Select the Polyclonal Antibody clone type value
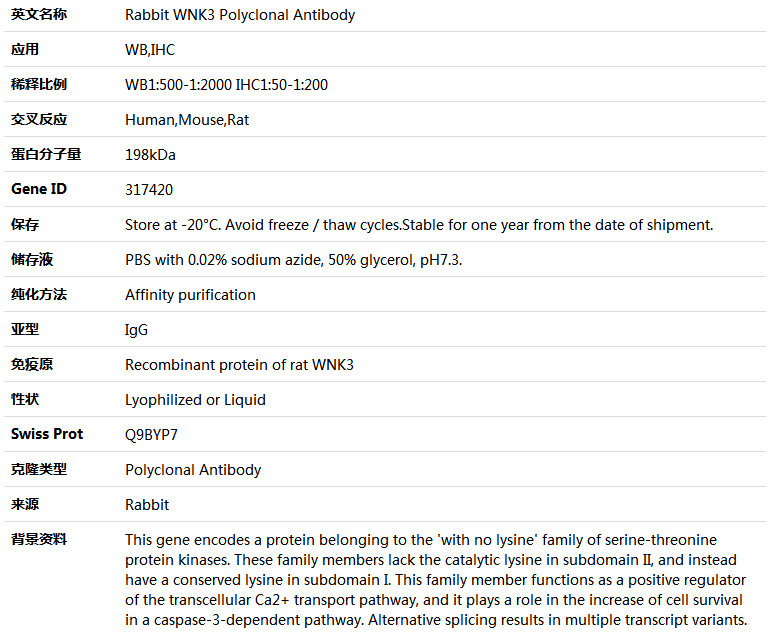The width and height of the screenshot is (770, 639). tap(193, 470)
